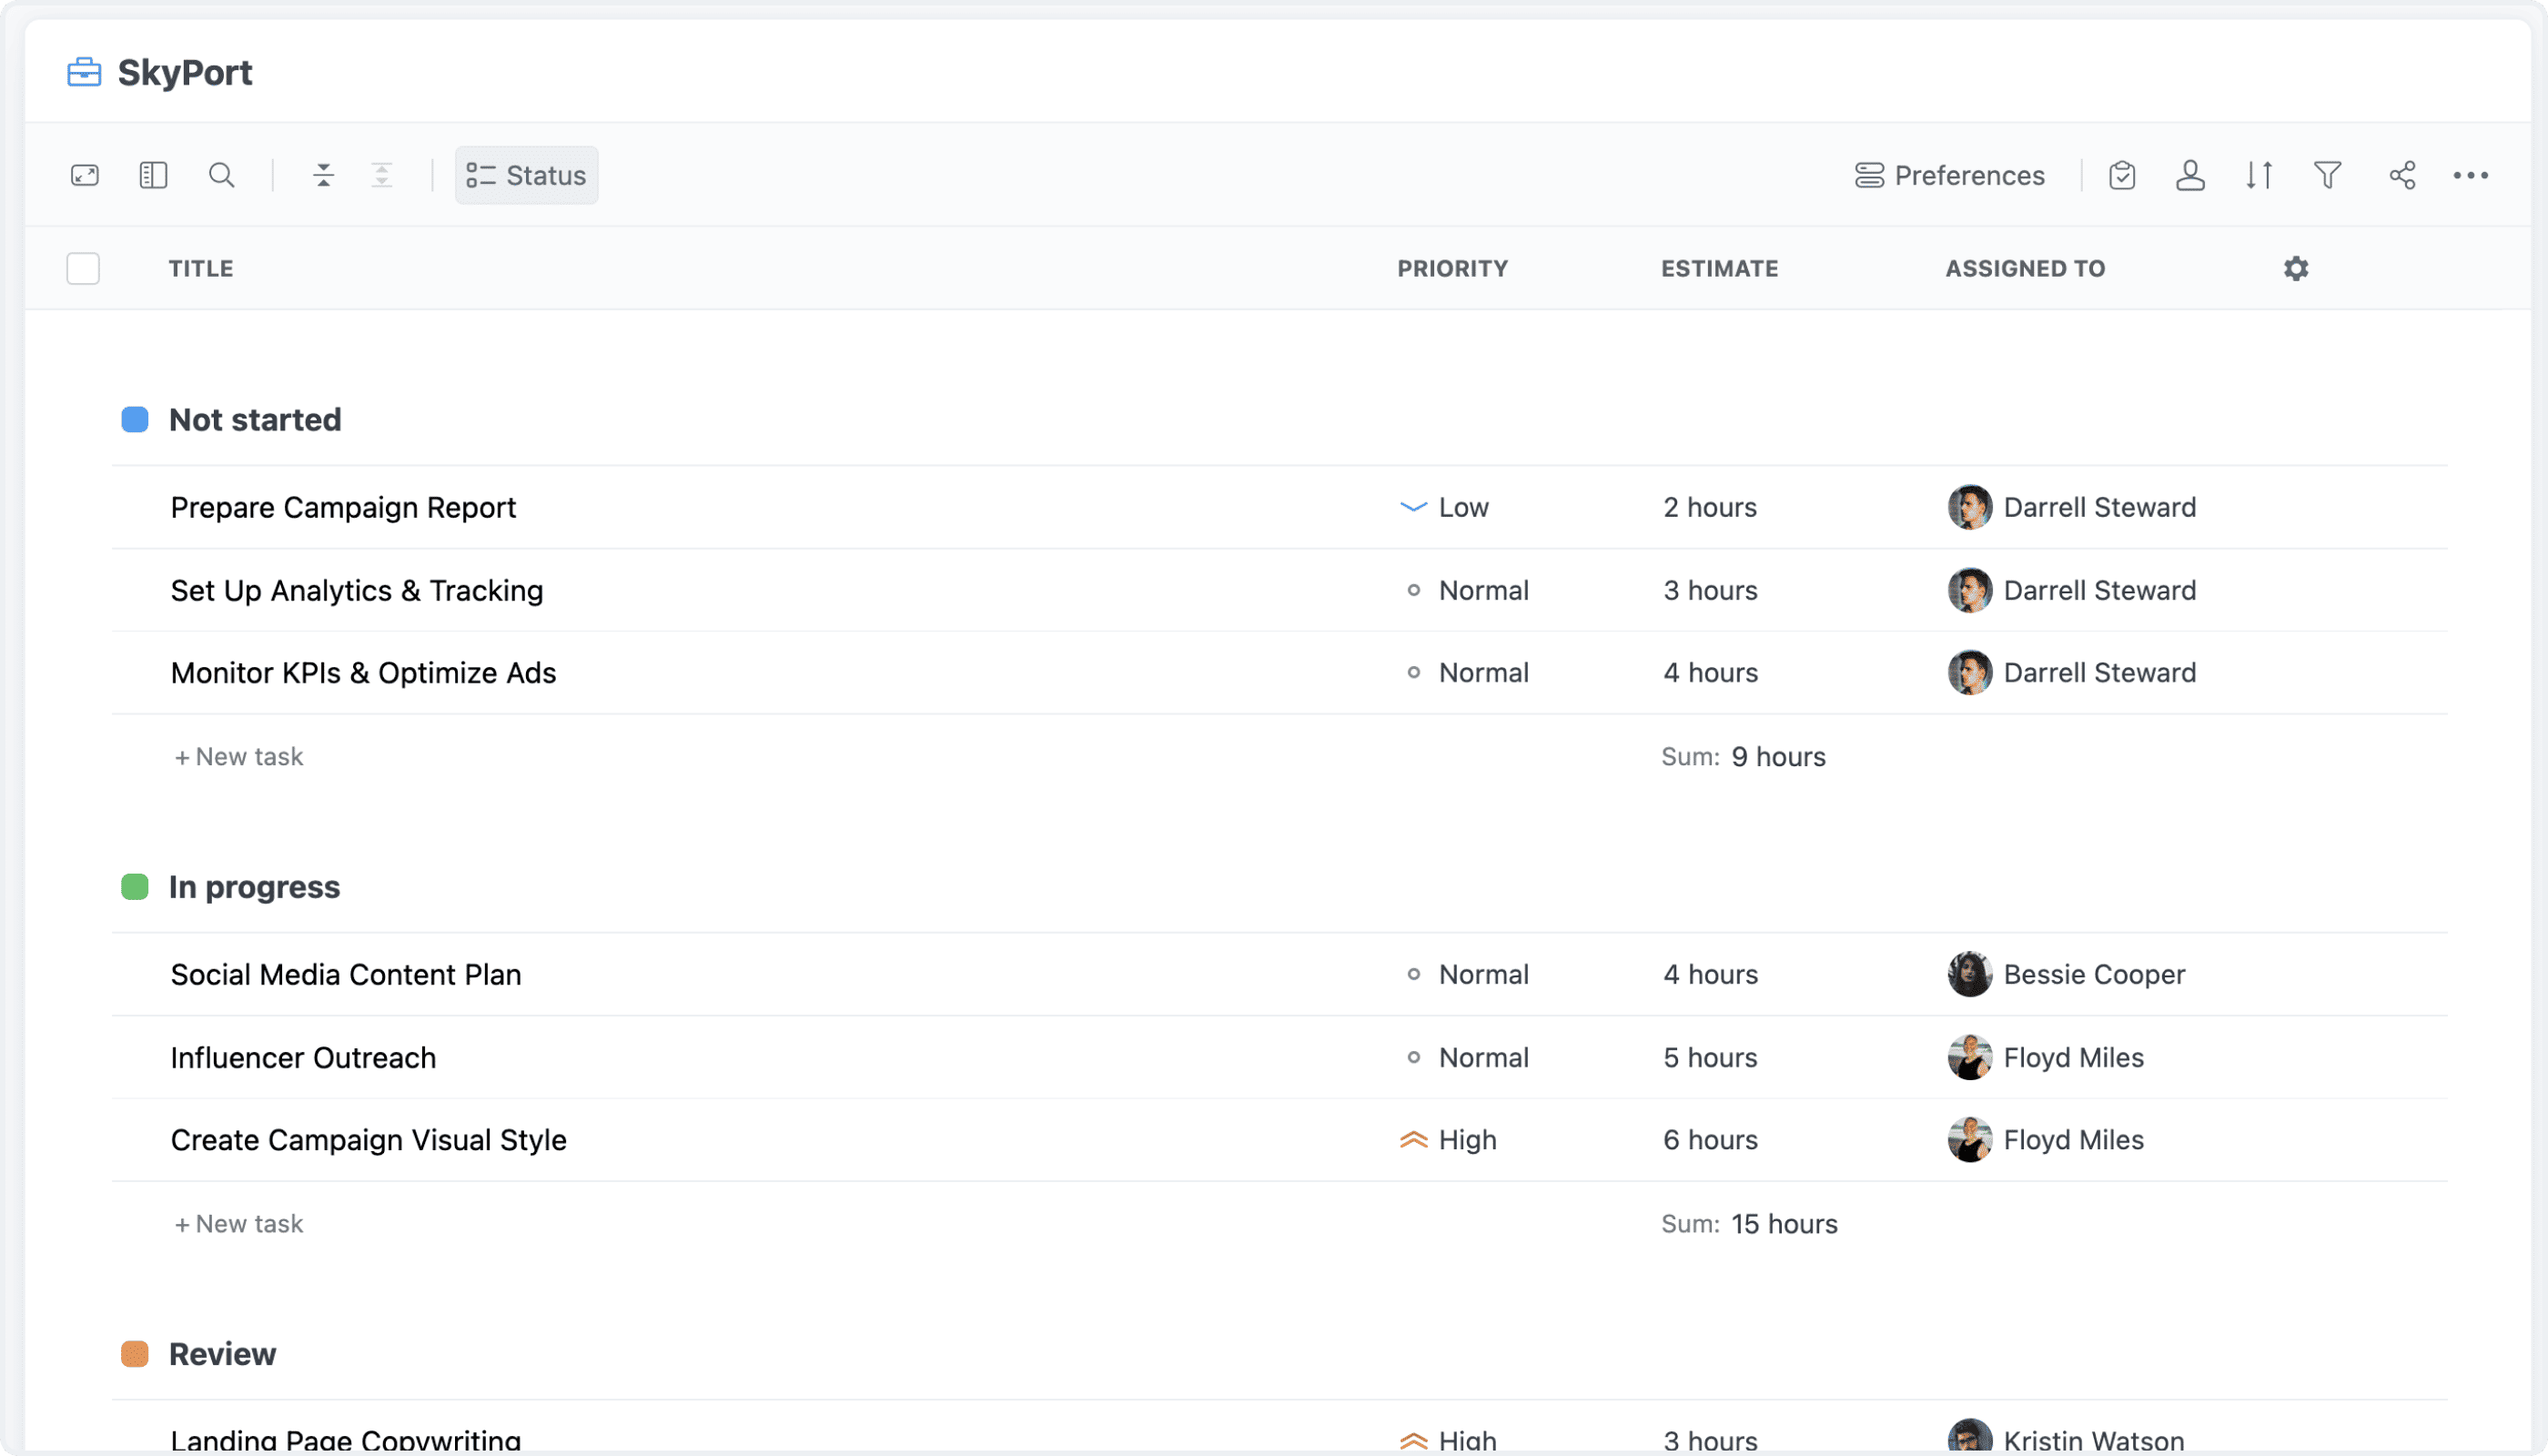Toggle the sidebar panel icon
The height and width of the screenshot is (1456, 2548).
(x=153, y=175)
